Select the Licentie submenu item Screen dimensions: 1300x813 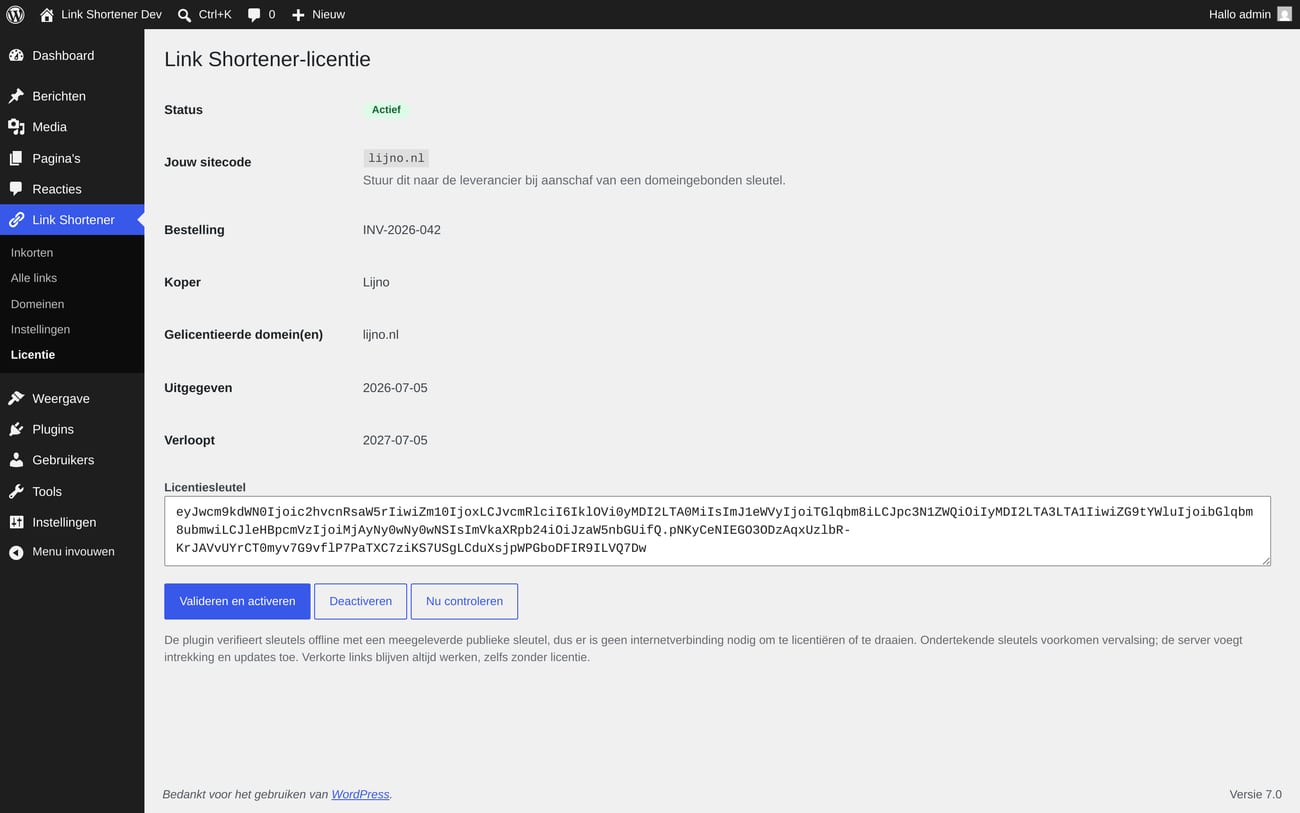[33, 355]
